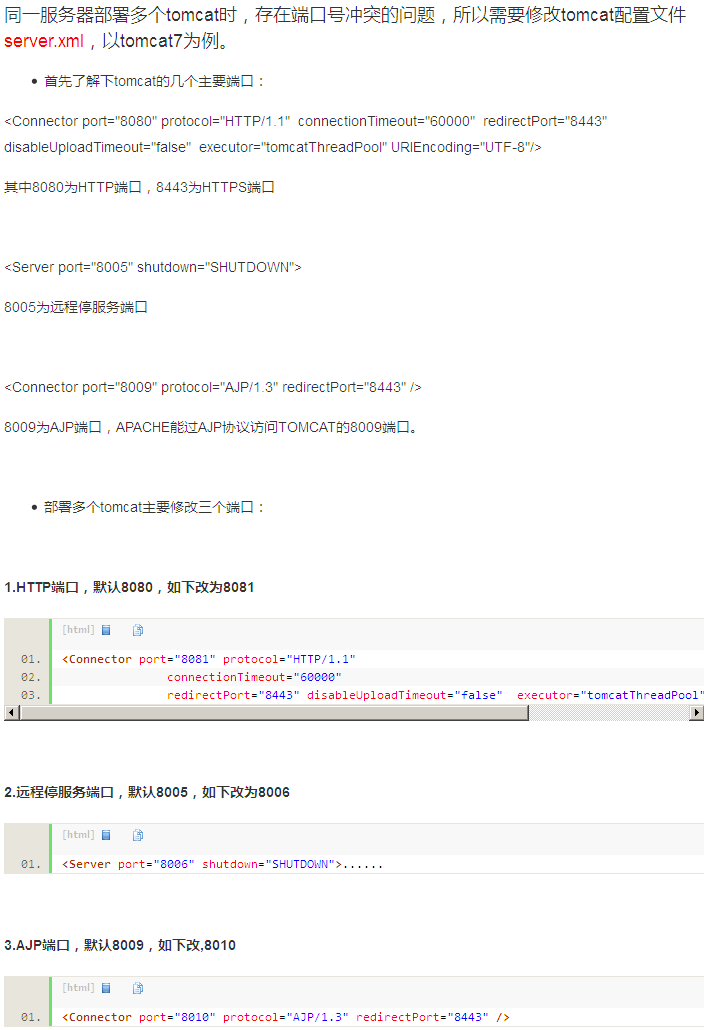Click the [html] label in AJP port code block
Viewport: 704px width, 1030px height.
click(78, 987)
